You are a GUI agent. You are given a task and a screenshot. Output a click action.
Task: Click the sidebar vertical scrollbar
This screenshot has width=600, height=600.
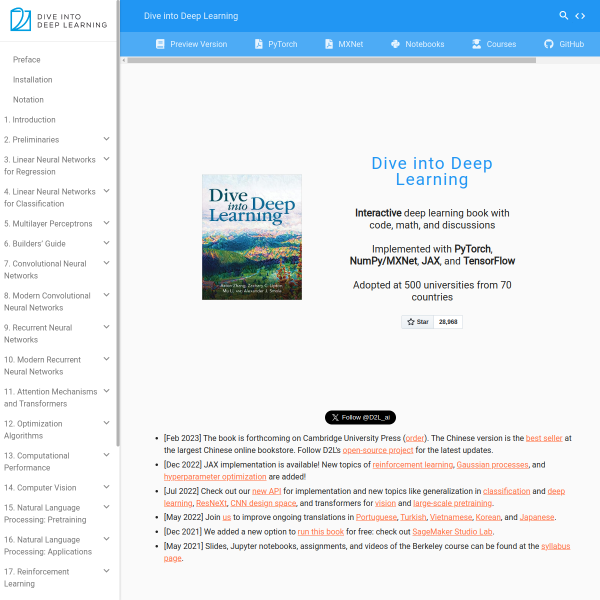pyautogui.click(x=118, y=224)
